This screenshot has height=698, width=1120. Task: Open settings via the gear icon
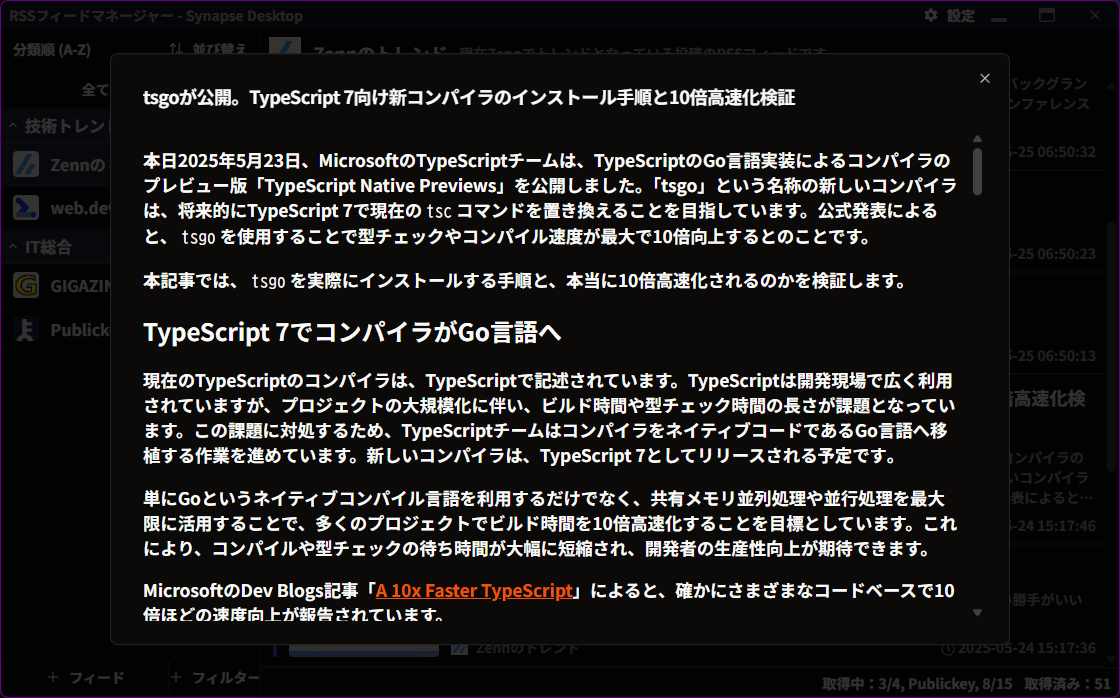coord(931,16)
